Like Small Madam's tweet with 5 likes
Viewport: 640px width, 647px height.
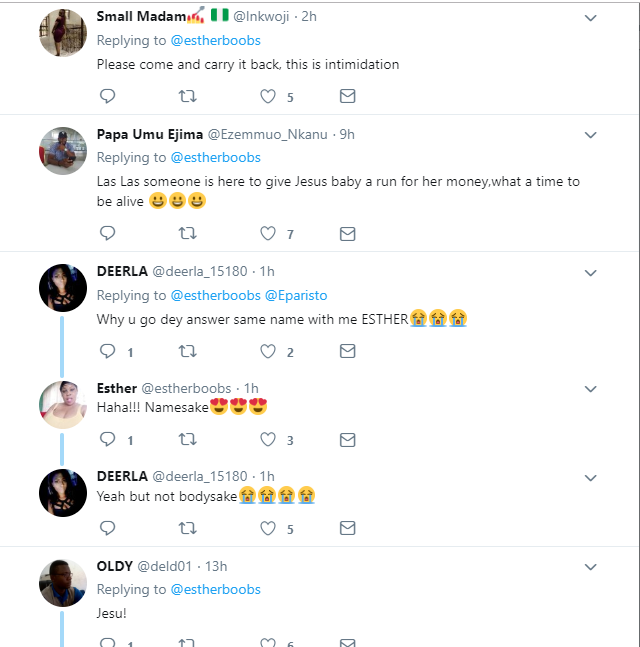[x=268, y=97]
